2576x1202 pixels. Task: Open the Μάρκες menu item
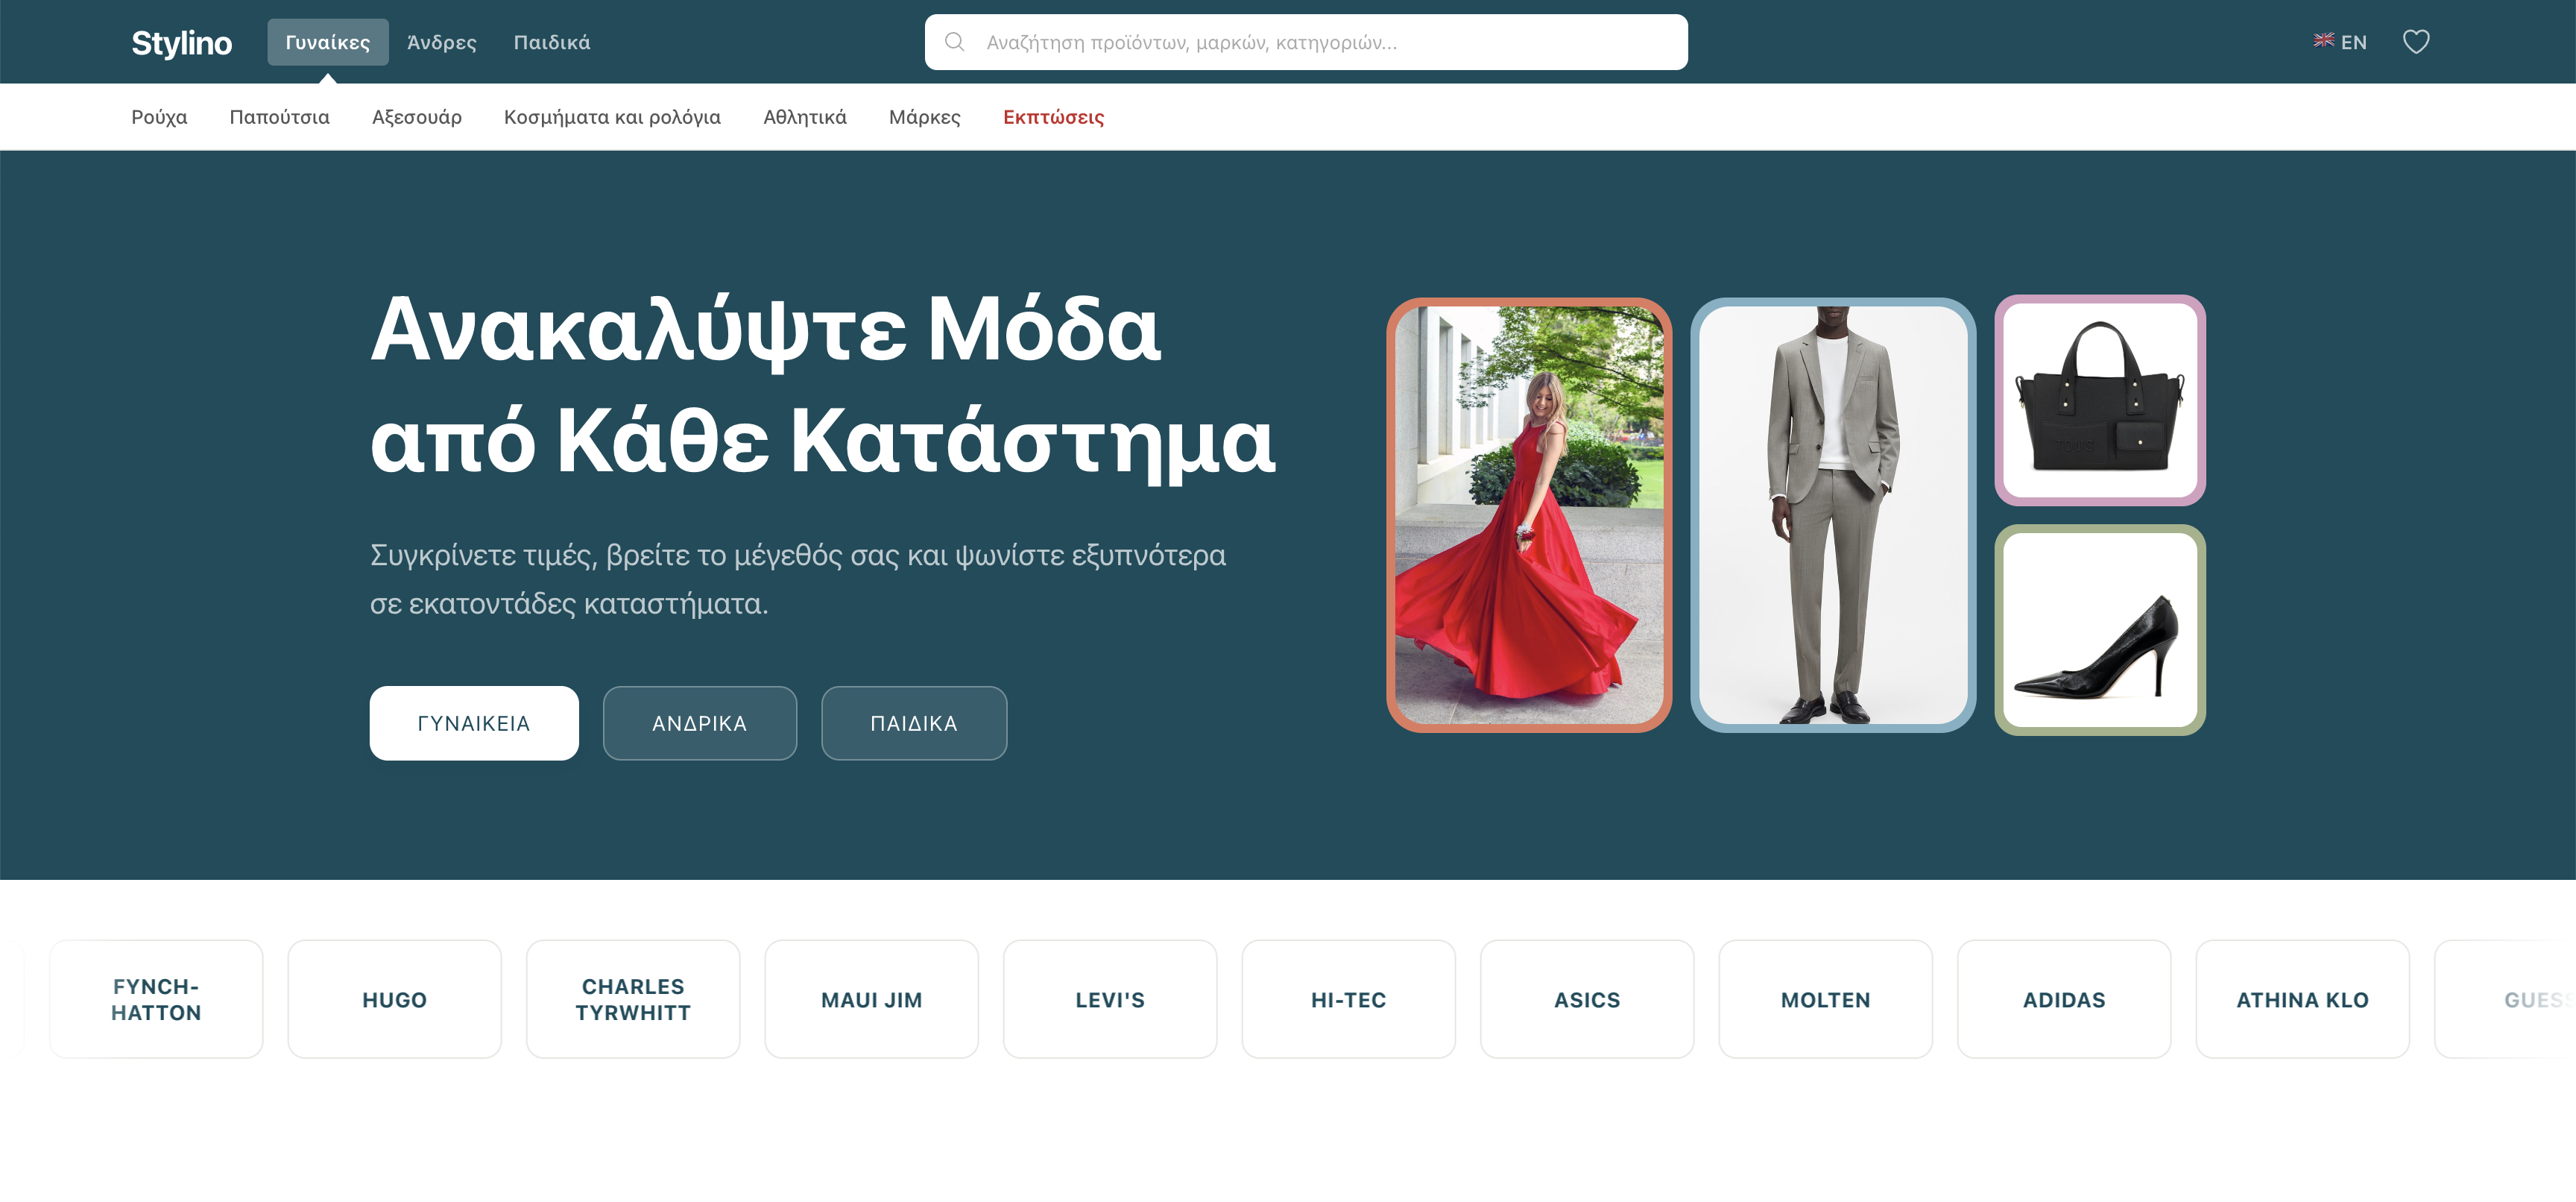[x=923, y=117]
